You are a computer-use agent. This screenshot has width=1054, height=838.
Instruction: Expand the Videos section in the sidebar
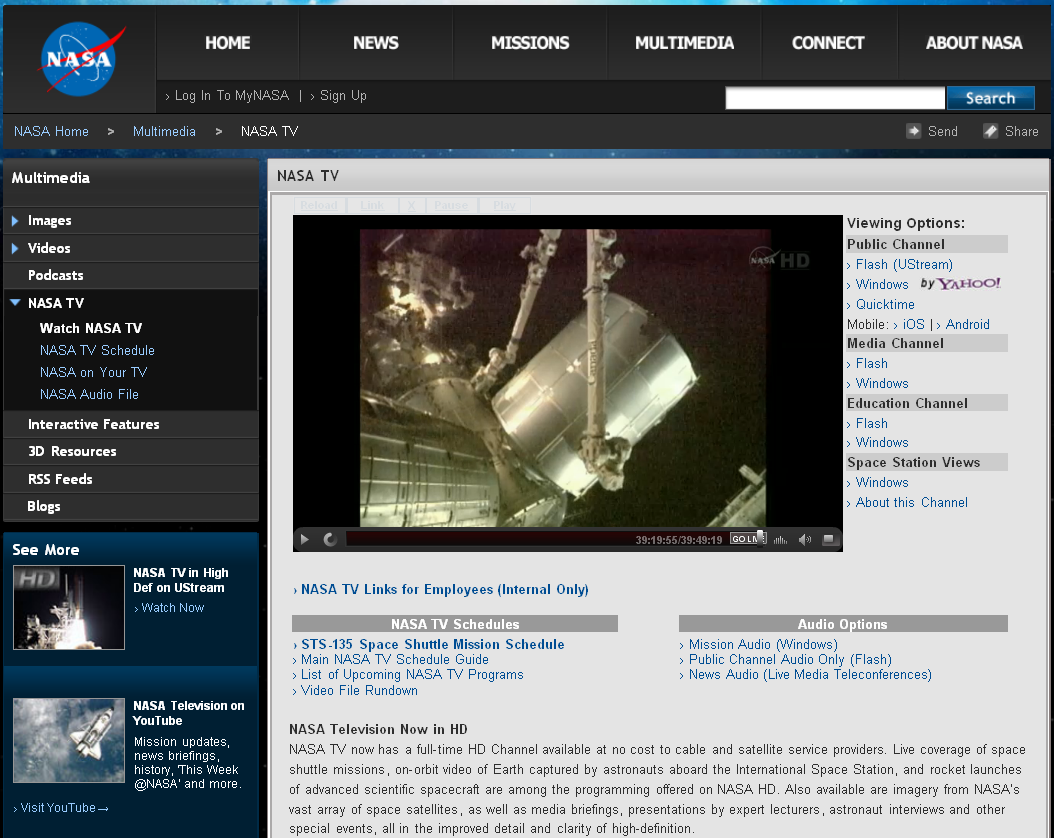pos(16,248)
